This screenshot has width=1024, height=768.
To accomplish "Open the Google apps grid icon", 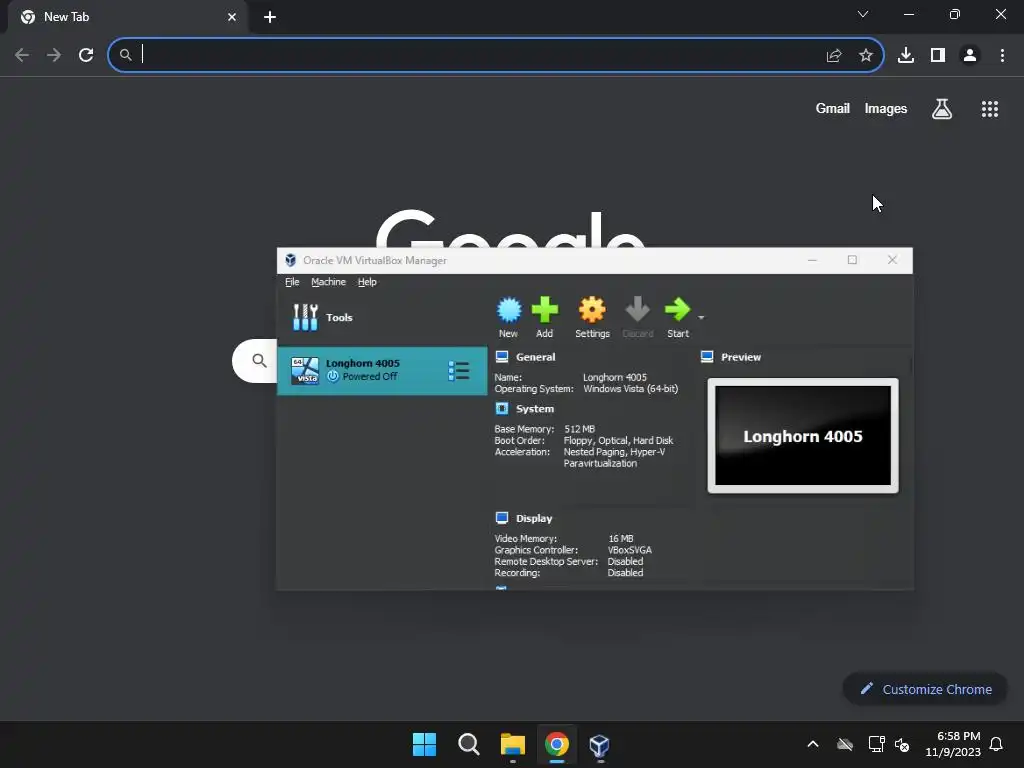I will pos(990,109).
